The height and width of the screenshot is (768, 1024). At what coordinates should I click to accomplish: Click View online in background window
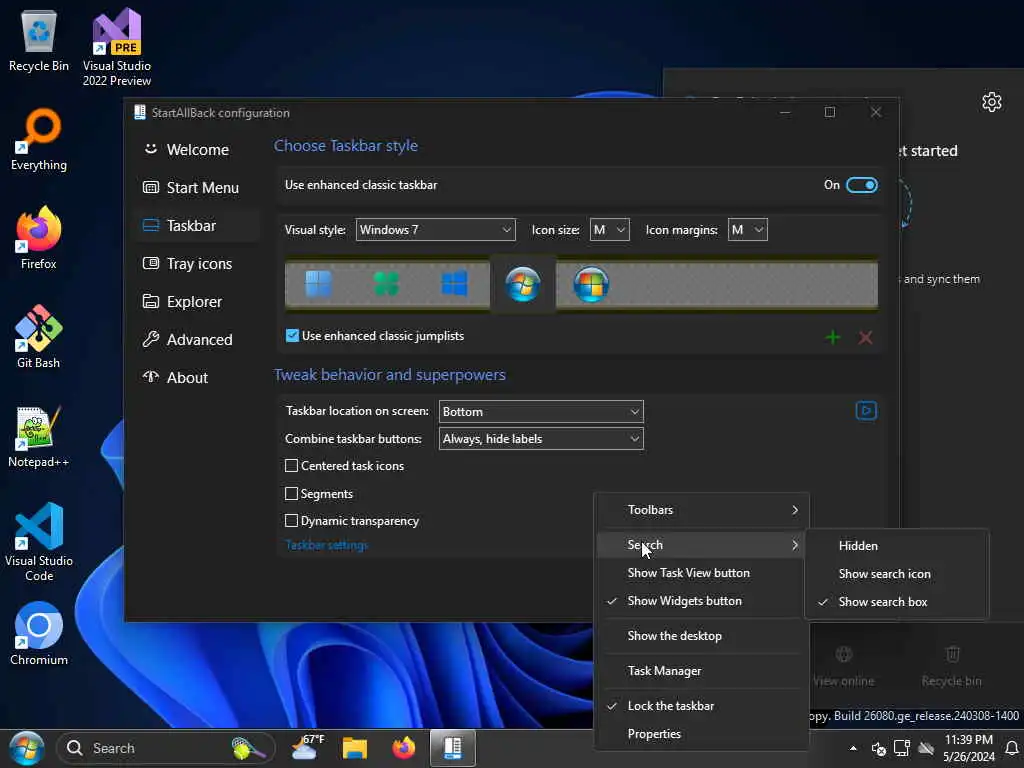pyautogui.click(x=844, y=666)
